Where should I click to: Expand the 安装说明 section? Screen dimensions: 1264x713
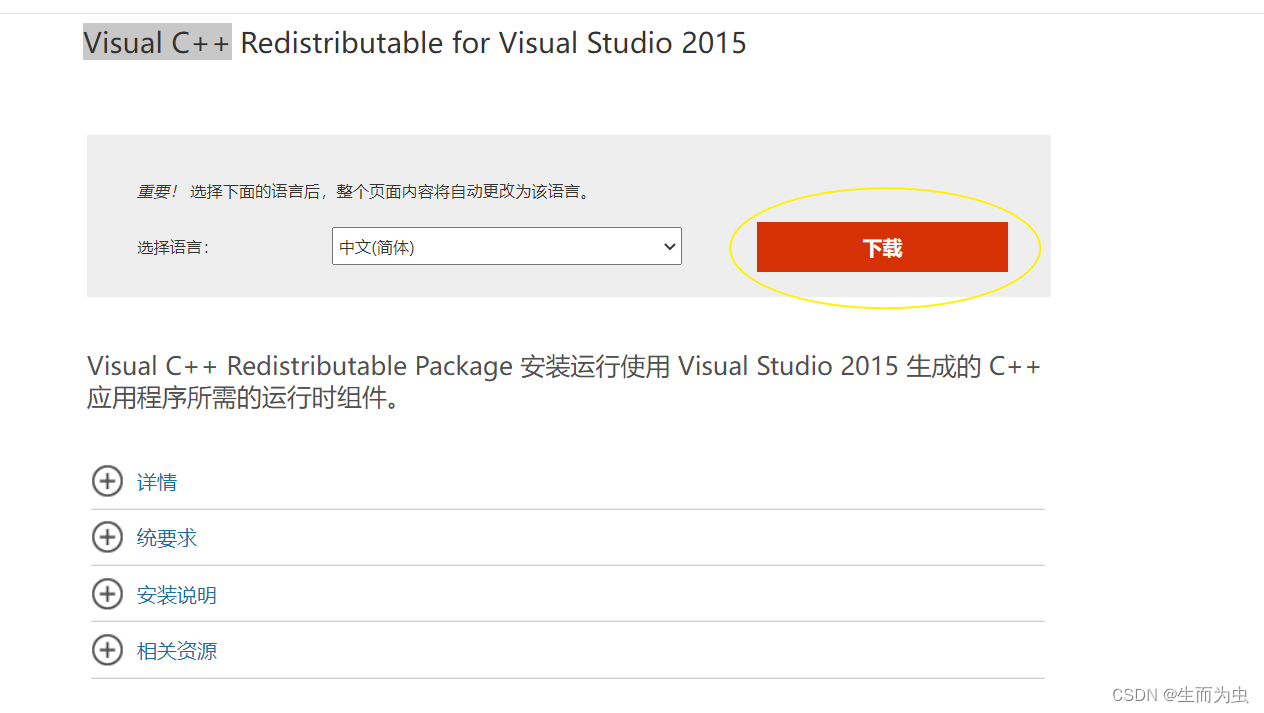(176, 593)
